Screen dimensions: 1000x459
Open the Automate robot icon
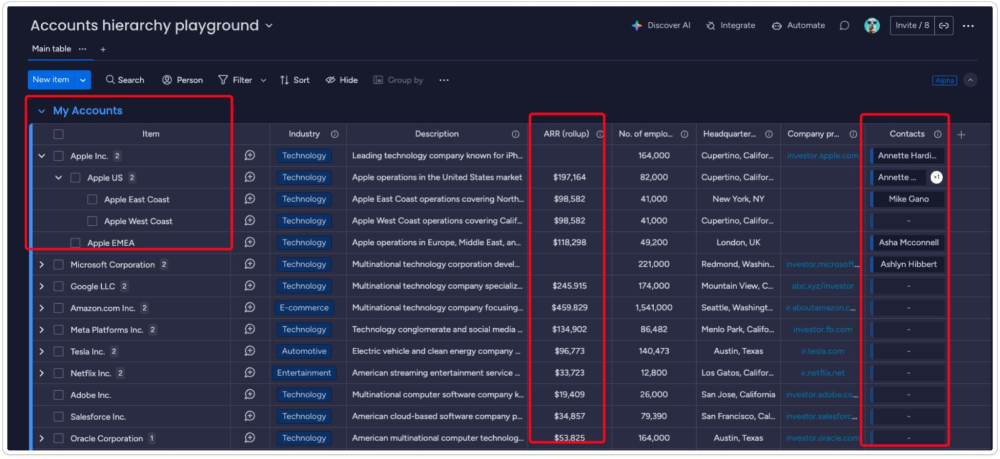pos(776,26)
